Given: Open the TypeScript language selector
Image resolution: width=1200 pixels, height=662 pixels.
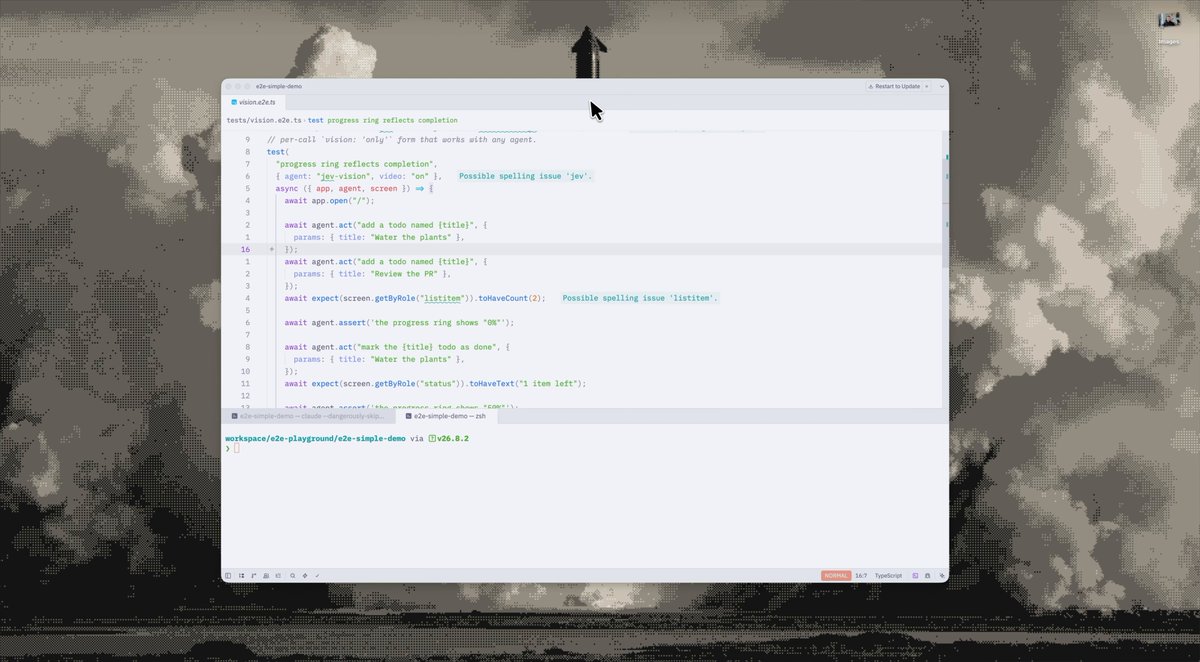Looking at the screenshot, I should click(888, 575).
